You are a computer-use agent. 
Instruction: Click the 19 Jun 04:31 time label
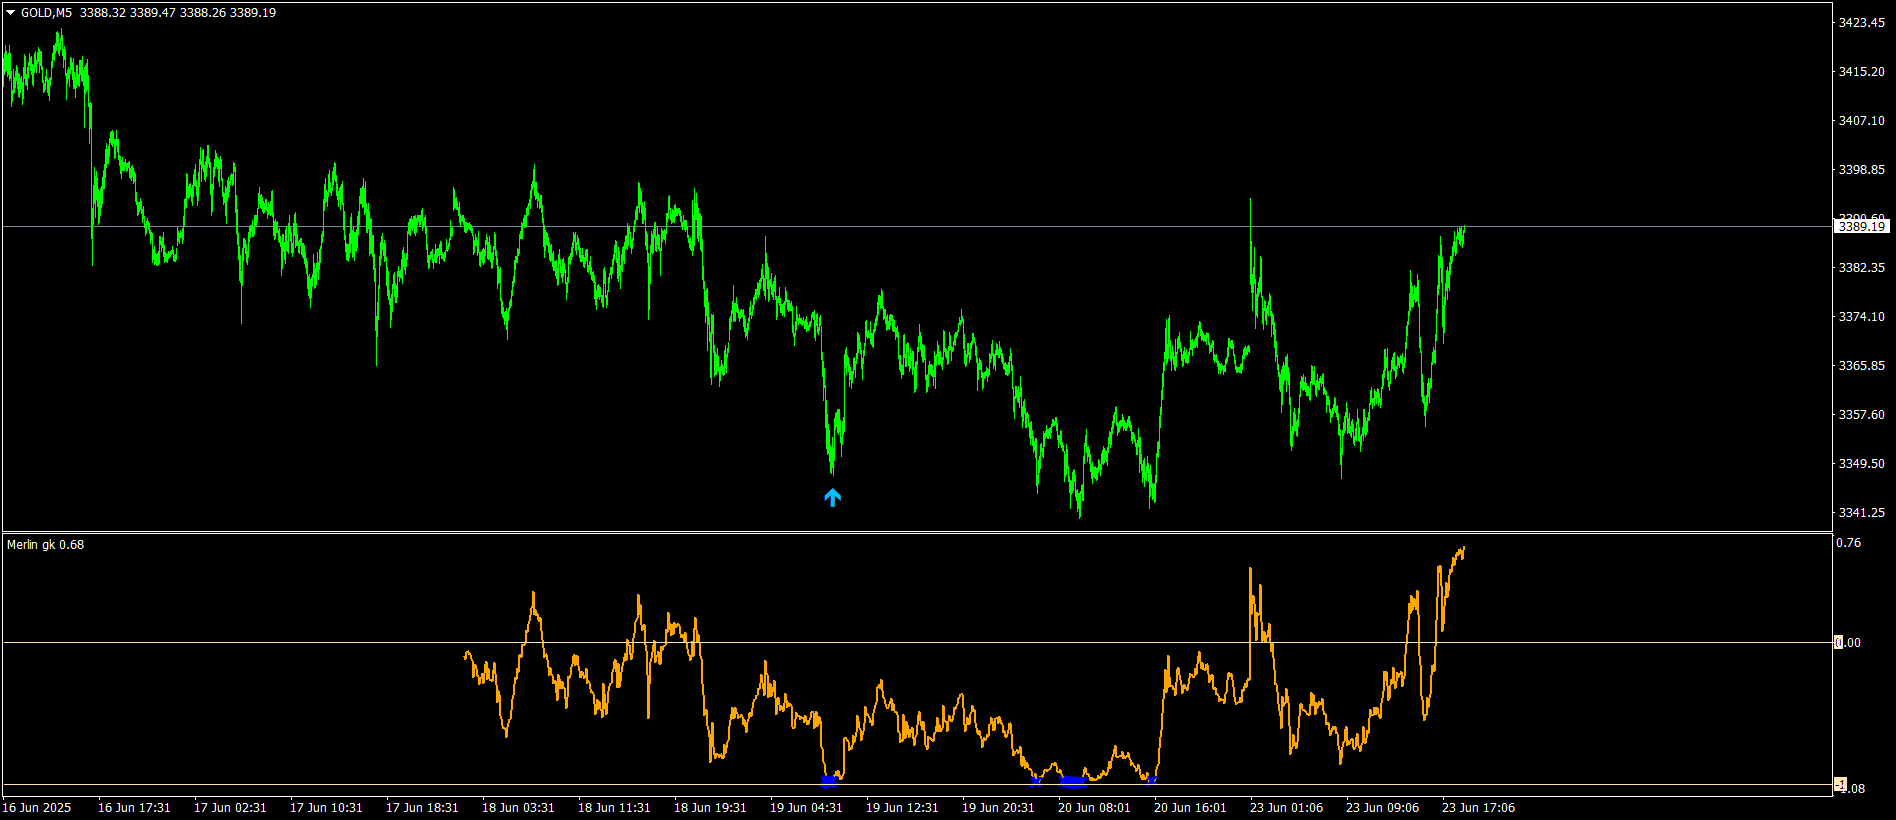(x=806, y=808)
